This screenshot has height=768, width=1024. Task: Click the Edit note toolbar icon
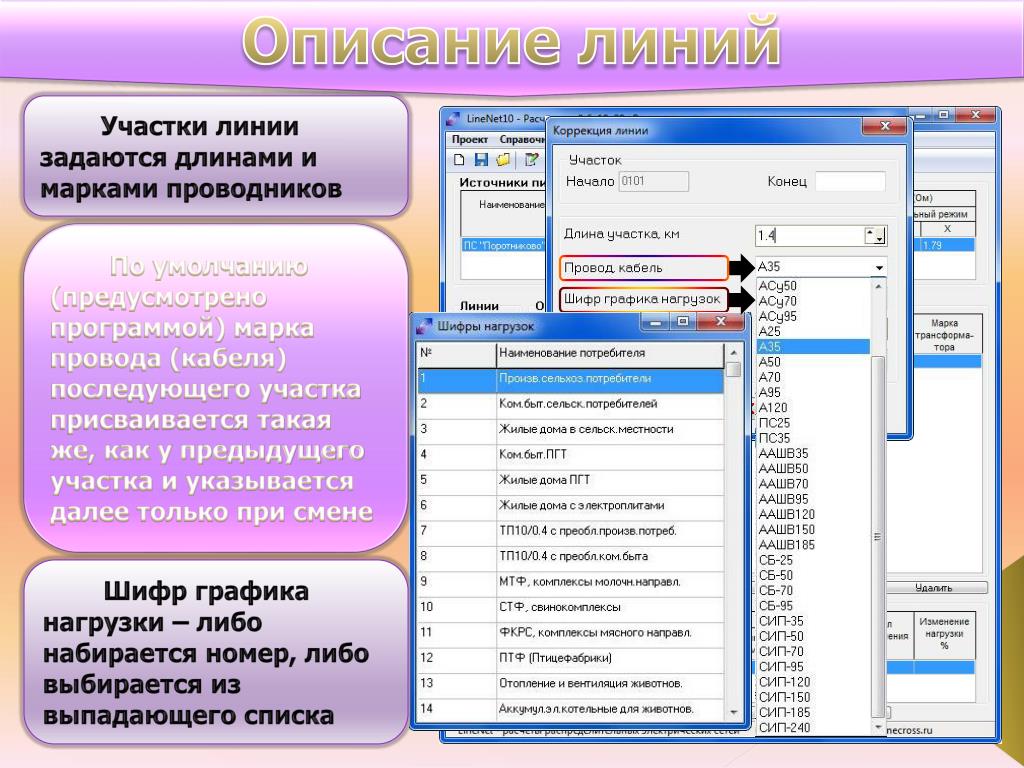(532, 159)
